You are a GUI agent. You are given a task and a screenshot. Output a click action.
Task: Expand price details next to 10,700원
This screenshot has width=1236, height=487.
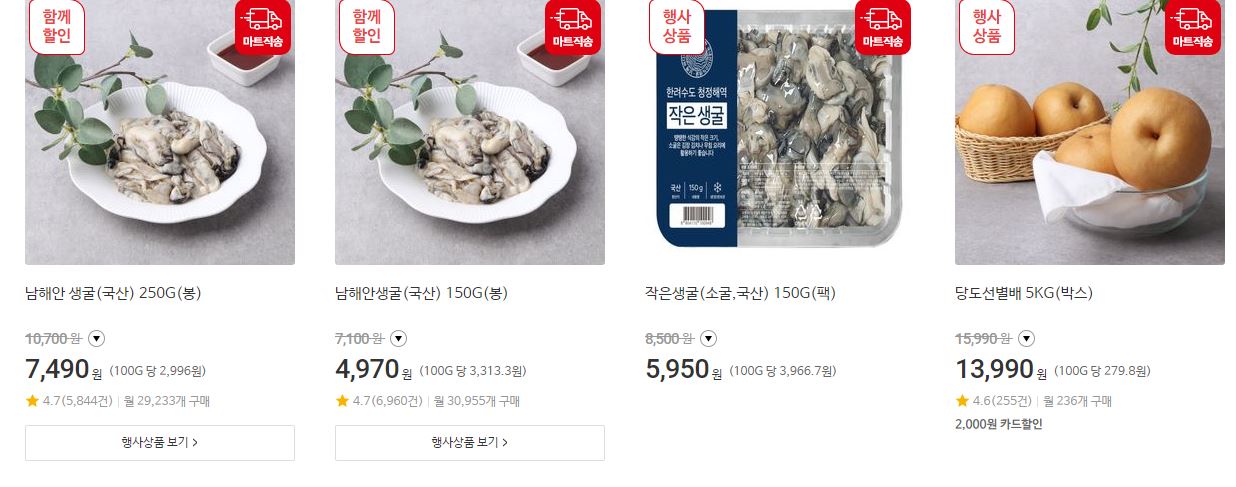[x=96, y=338]
